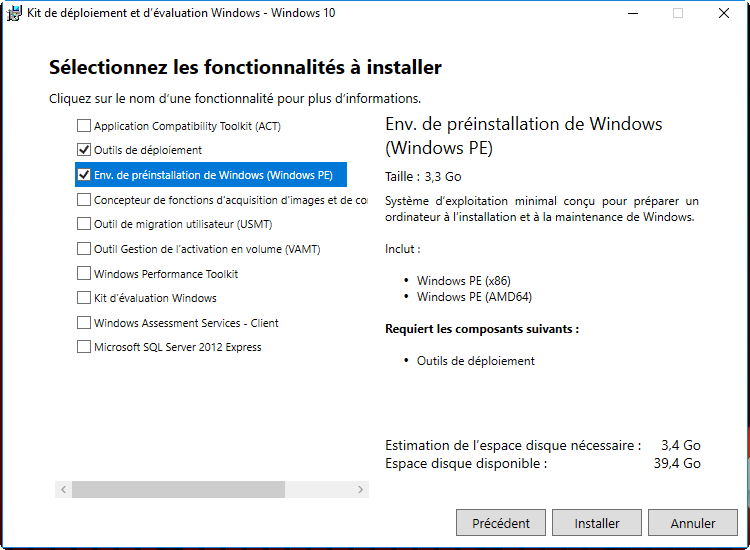750x550 pixels.
Task: Select the Windows Performance Toolkit label
Action: point(166,274)
